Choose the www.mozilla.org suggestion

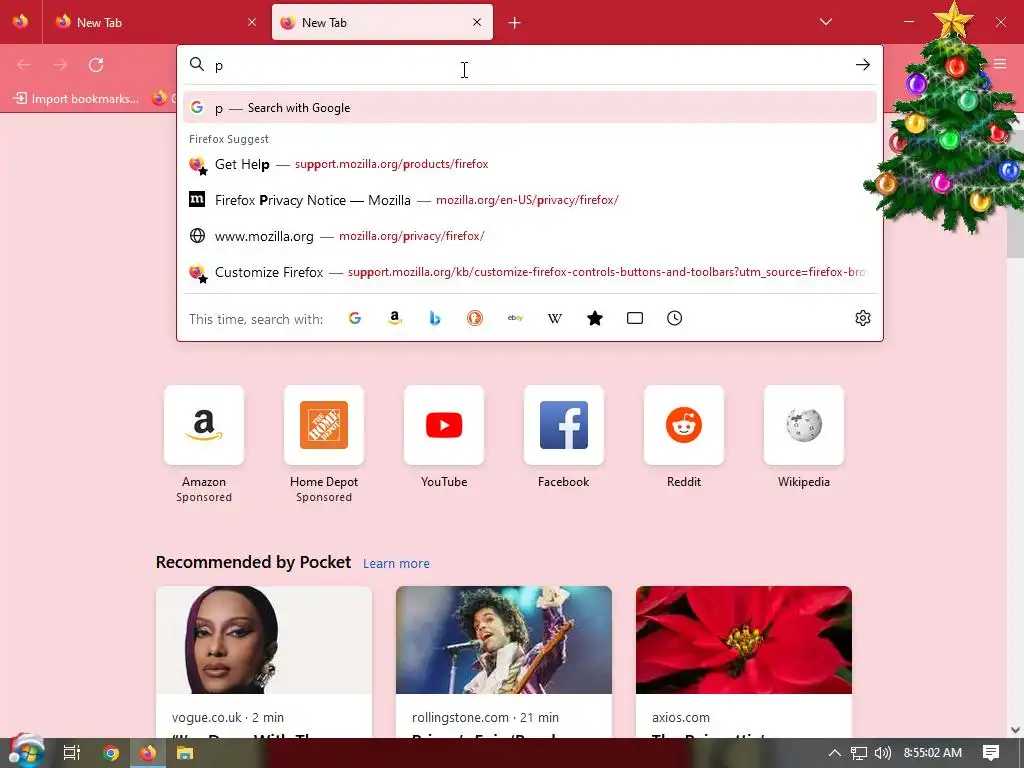pyautogui.click(x=530, y=236)
